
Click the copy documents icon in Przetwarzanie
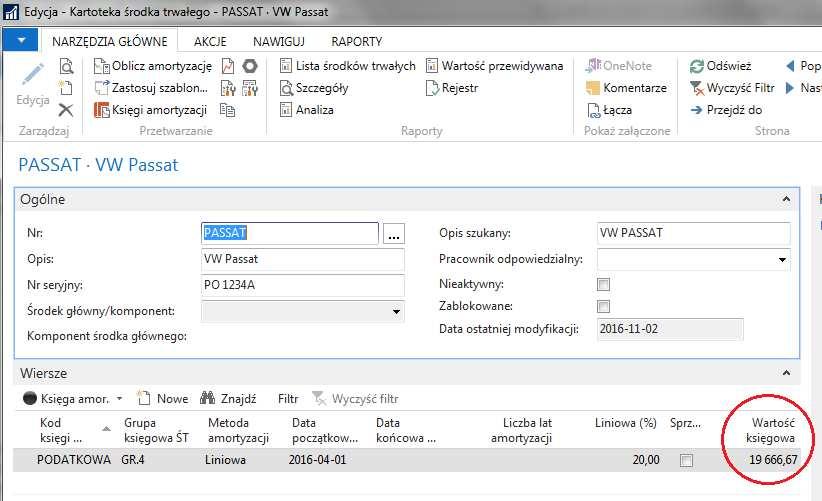coord(228,110)
